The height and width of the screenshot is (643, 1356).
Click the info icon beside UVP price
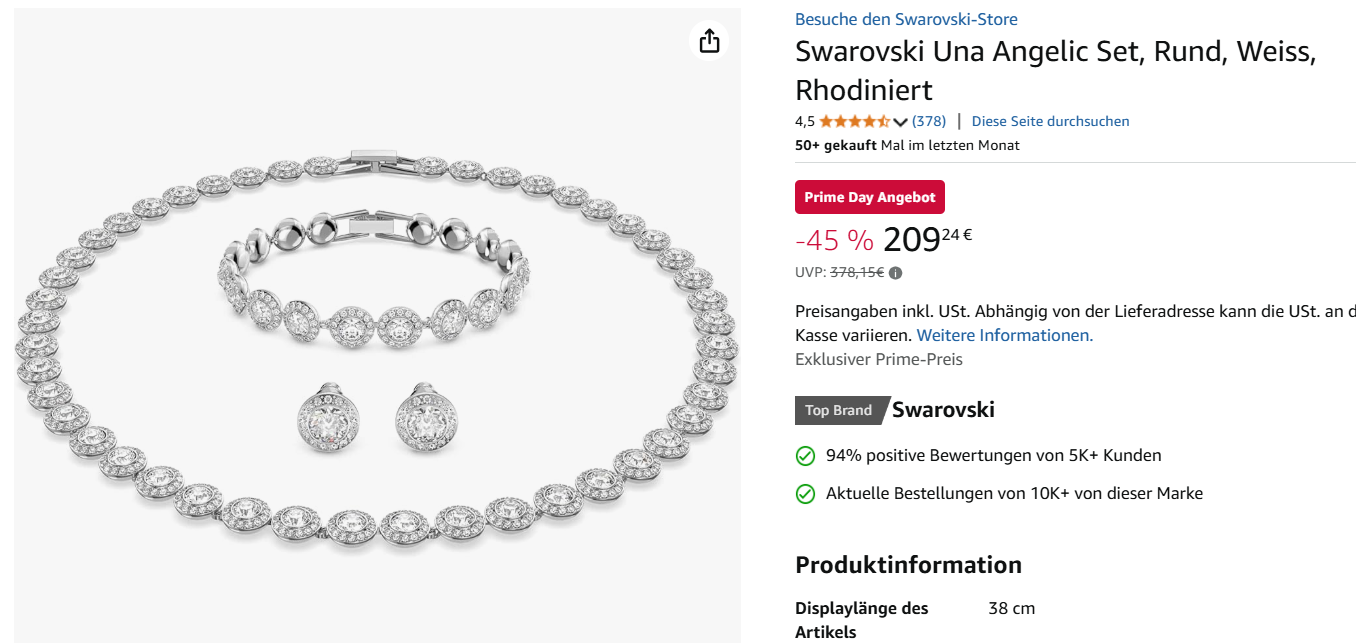point(895,273)
